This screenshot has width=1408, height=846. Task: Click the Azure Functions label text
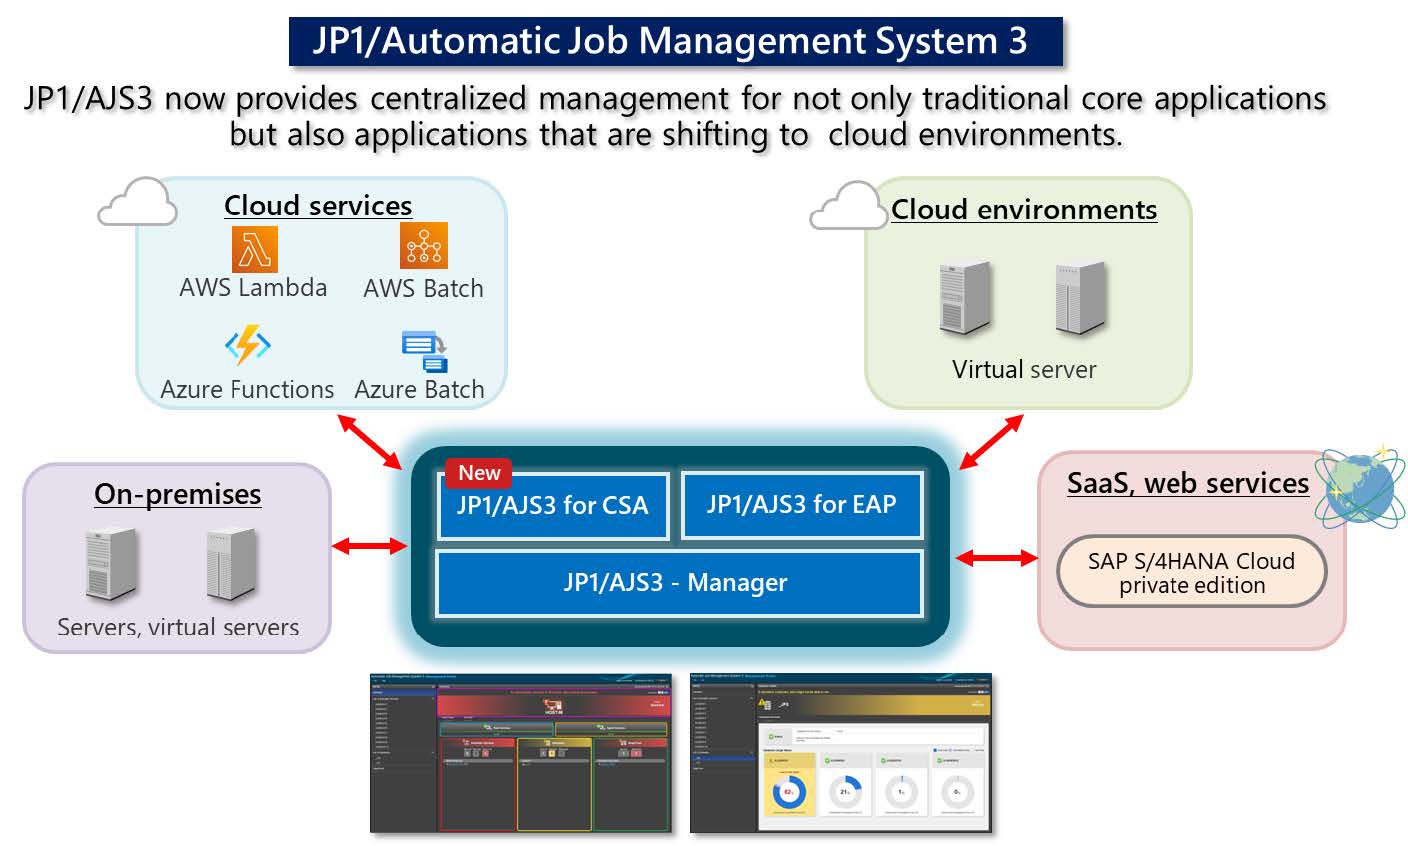pyautogui.click(x=247, y=389)
